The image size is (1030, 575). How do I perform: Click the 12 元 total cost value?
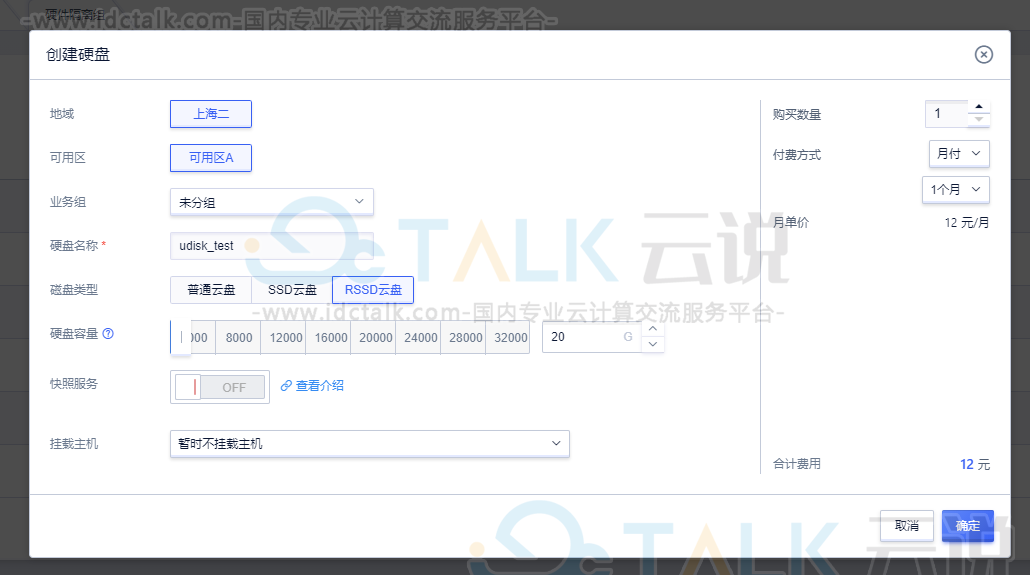975,464
